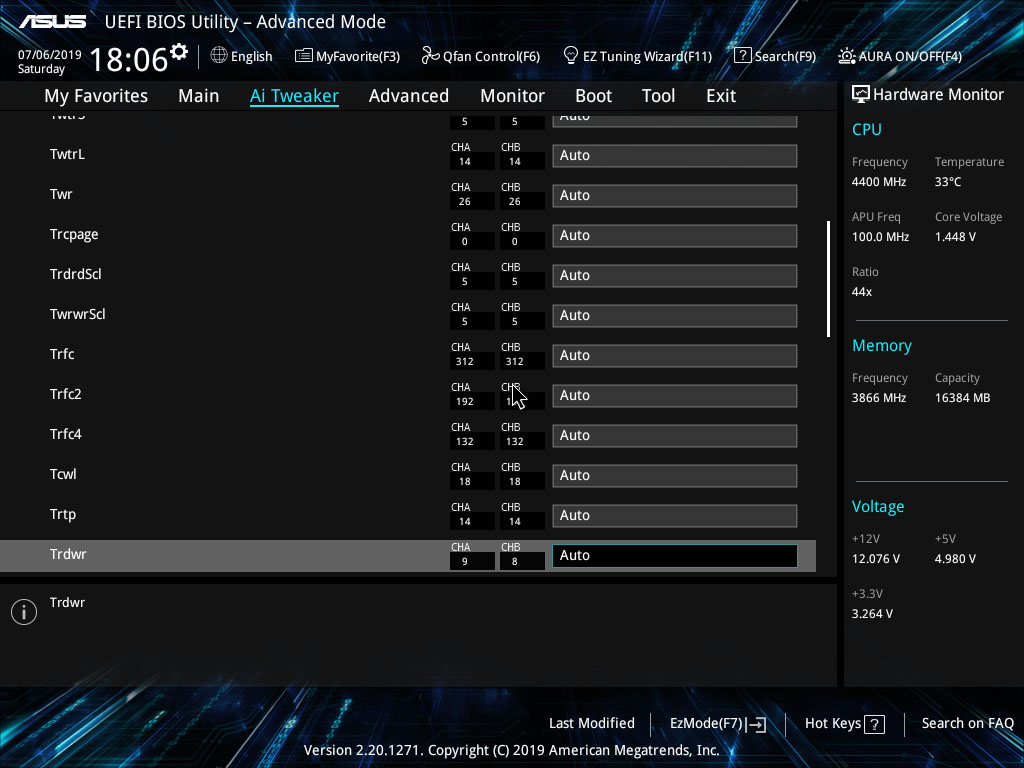Click the ASUS logo
This screenshot has height=768, width=1024.
tap(53, 22)
